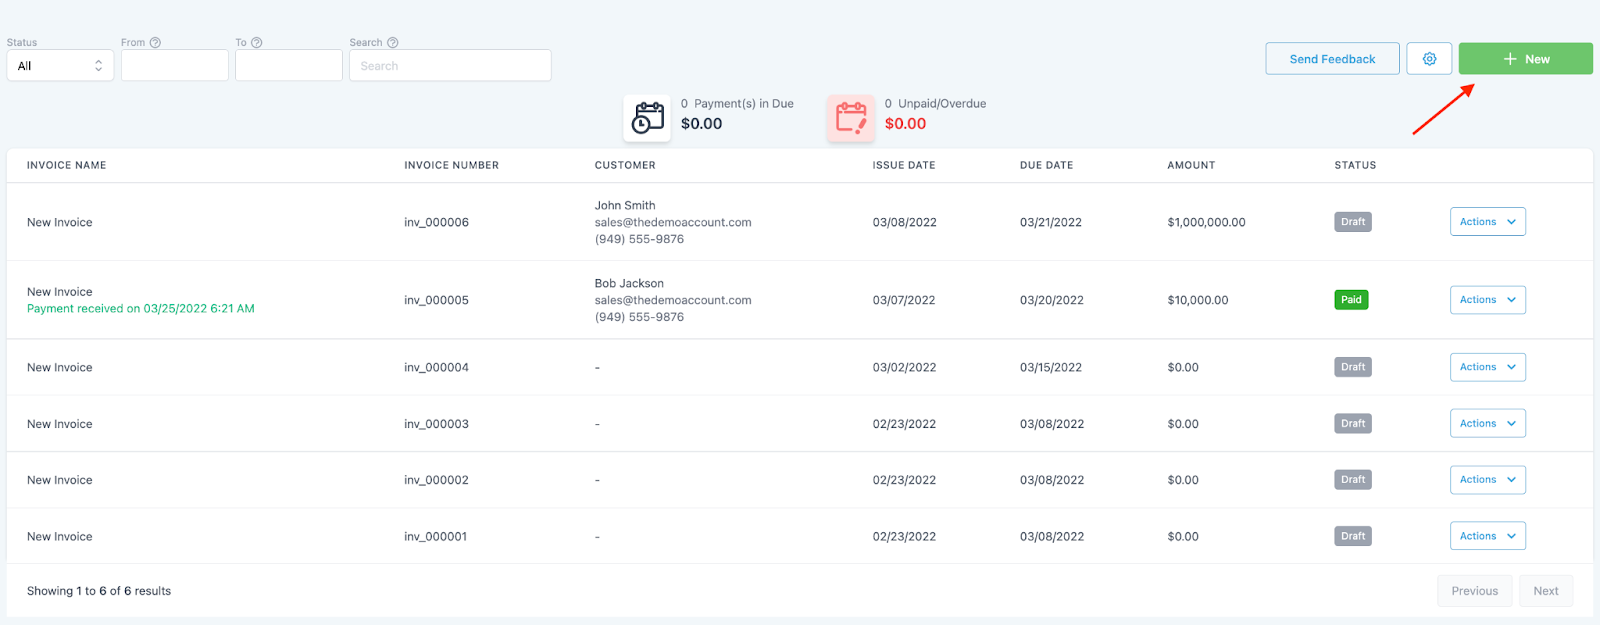This screenshot has height=625, width=1600.
Task: Click the Send Feedback button
Action: click(1332, 59)
